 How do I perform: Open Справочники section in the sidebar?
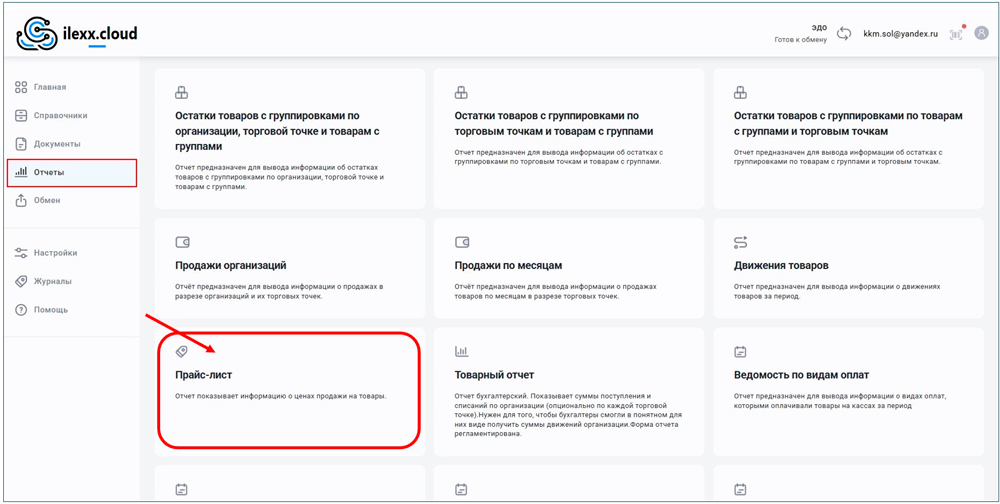click(x=60, y=116)
